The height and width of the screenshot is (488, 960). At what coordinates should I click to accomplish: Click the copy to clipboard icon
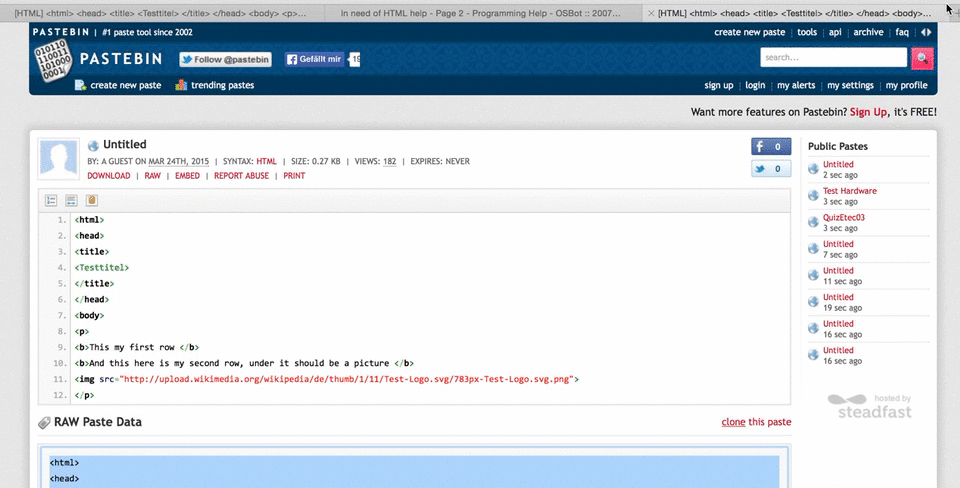[91, 200]
